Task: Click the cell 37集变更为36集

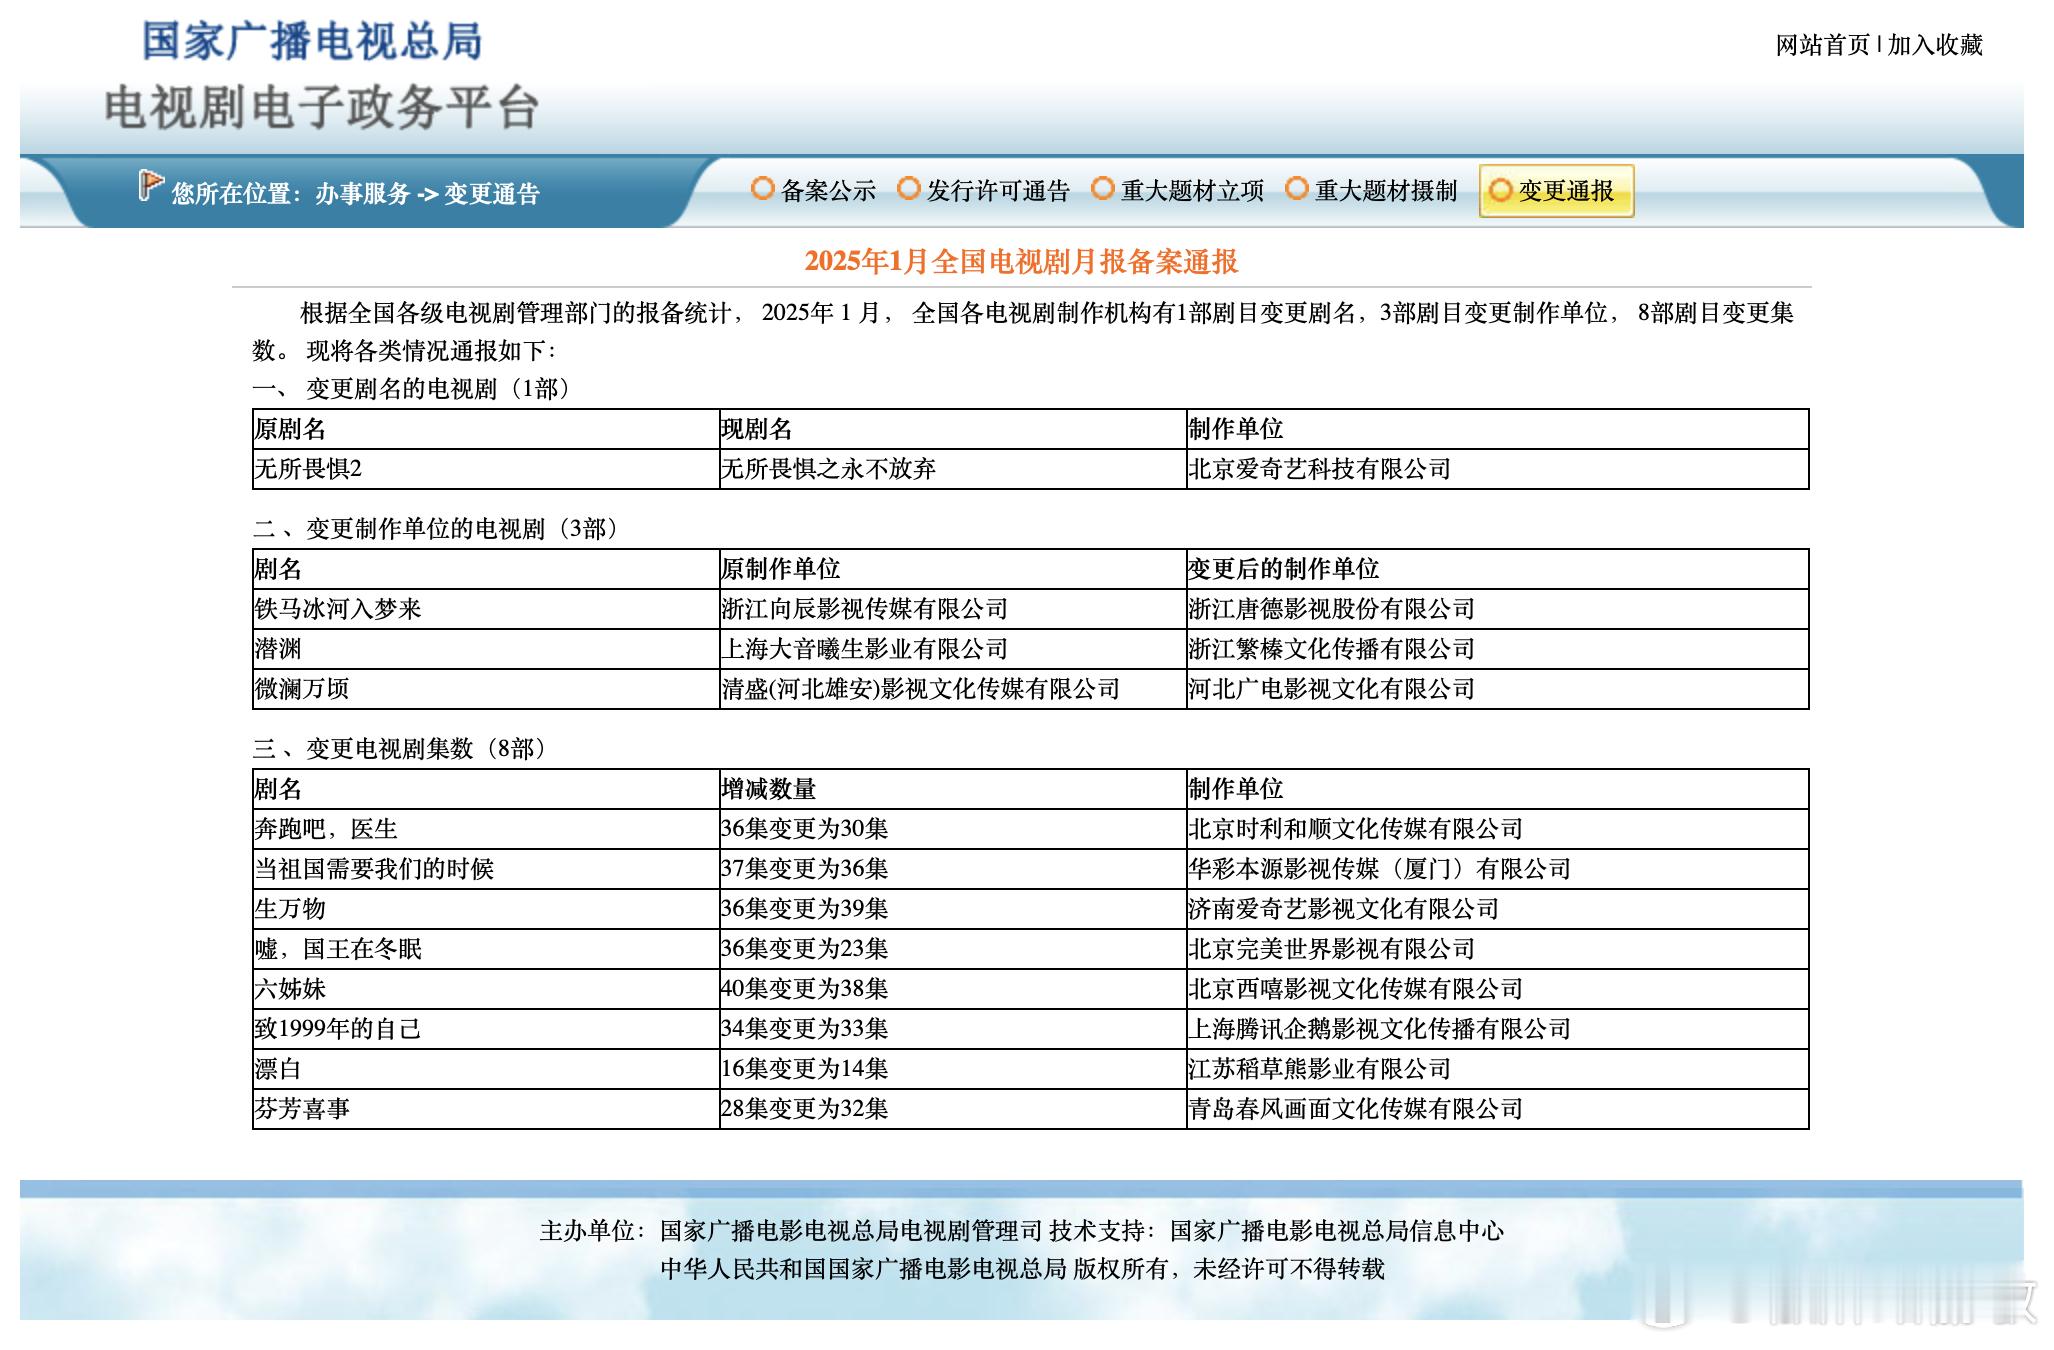Action: [x=952, y=869]
